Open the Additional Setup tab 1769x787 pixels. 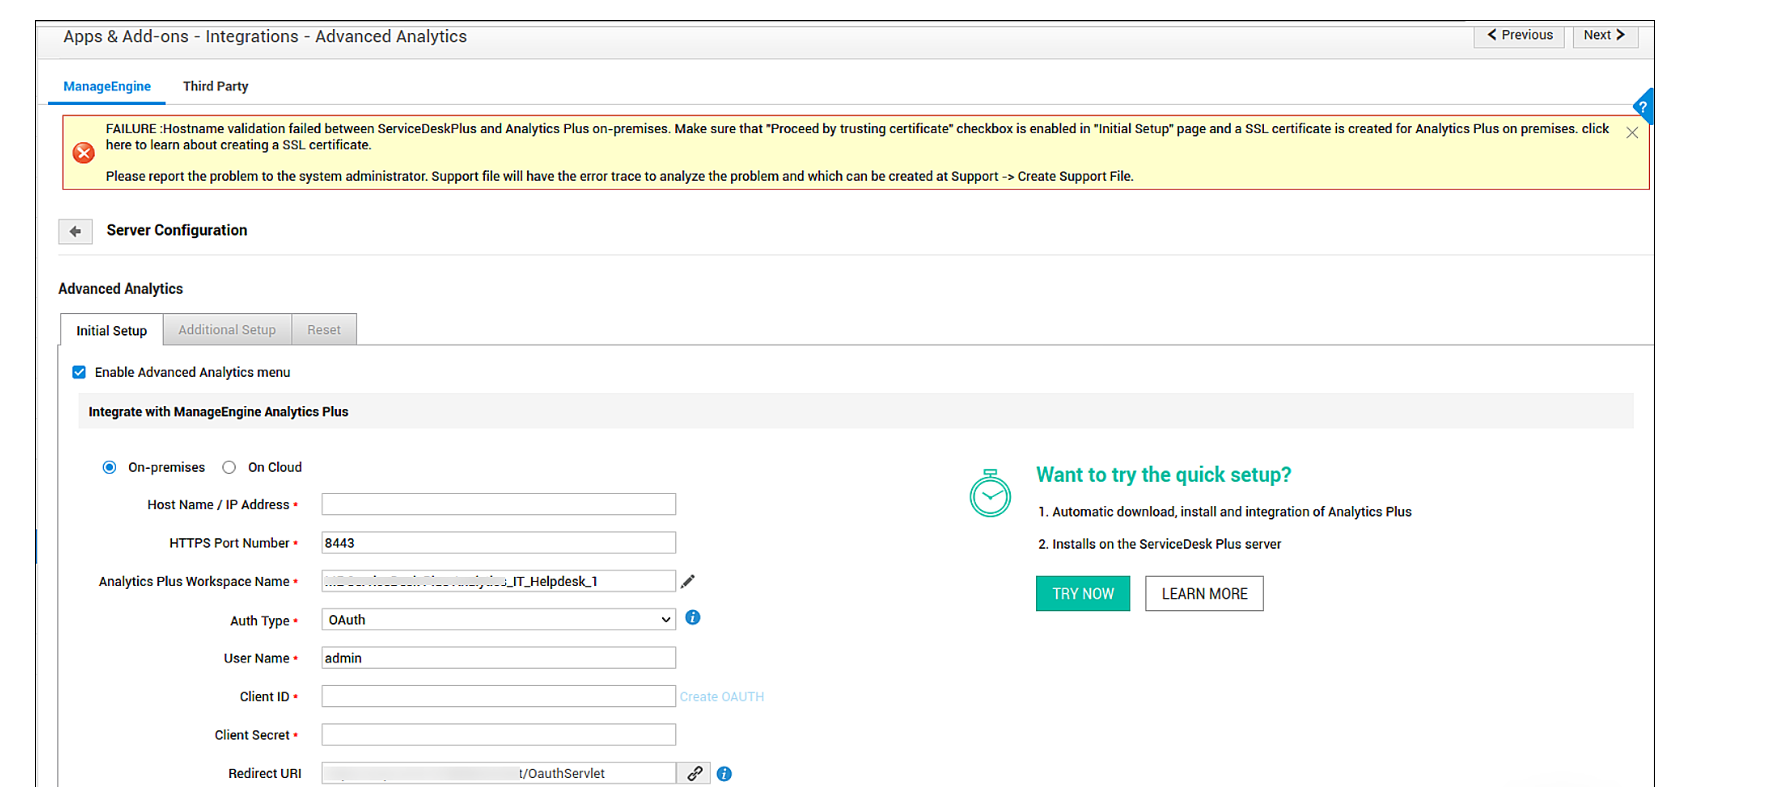(x=227, y=330)
